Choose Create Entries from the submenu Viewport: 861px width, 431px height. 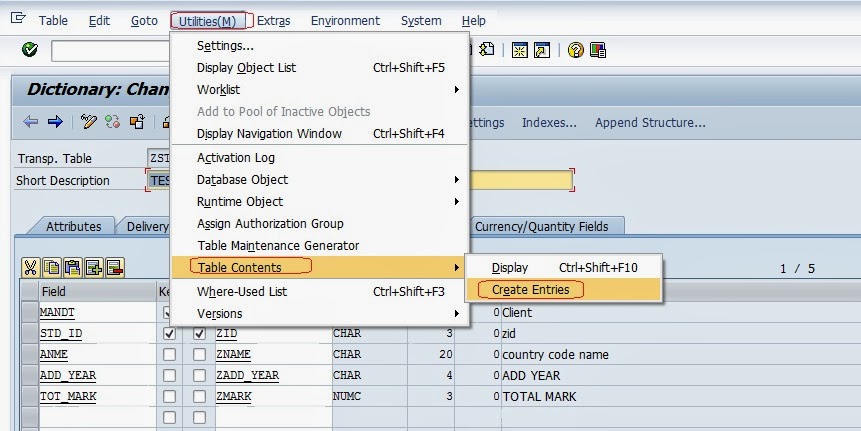click(x=530, y=290)
